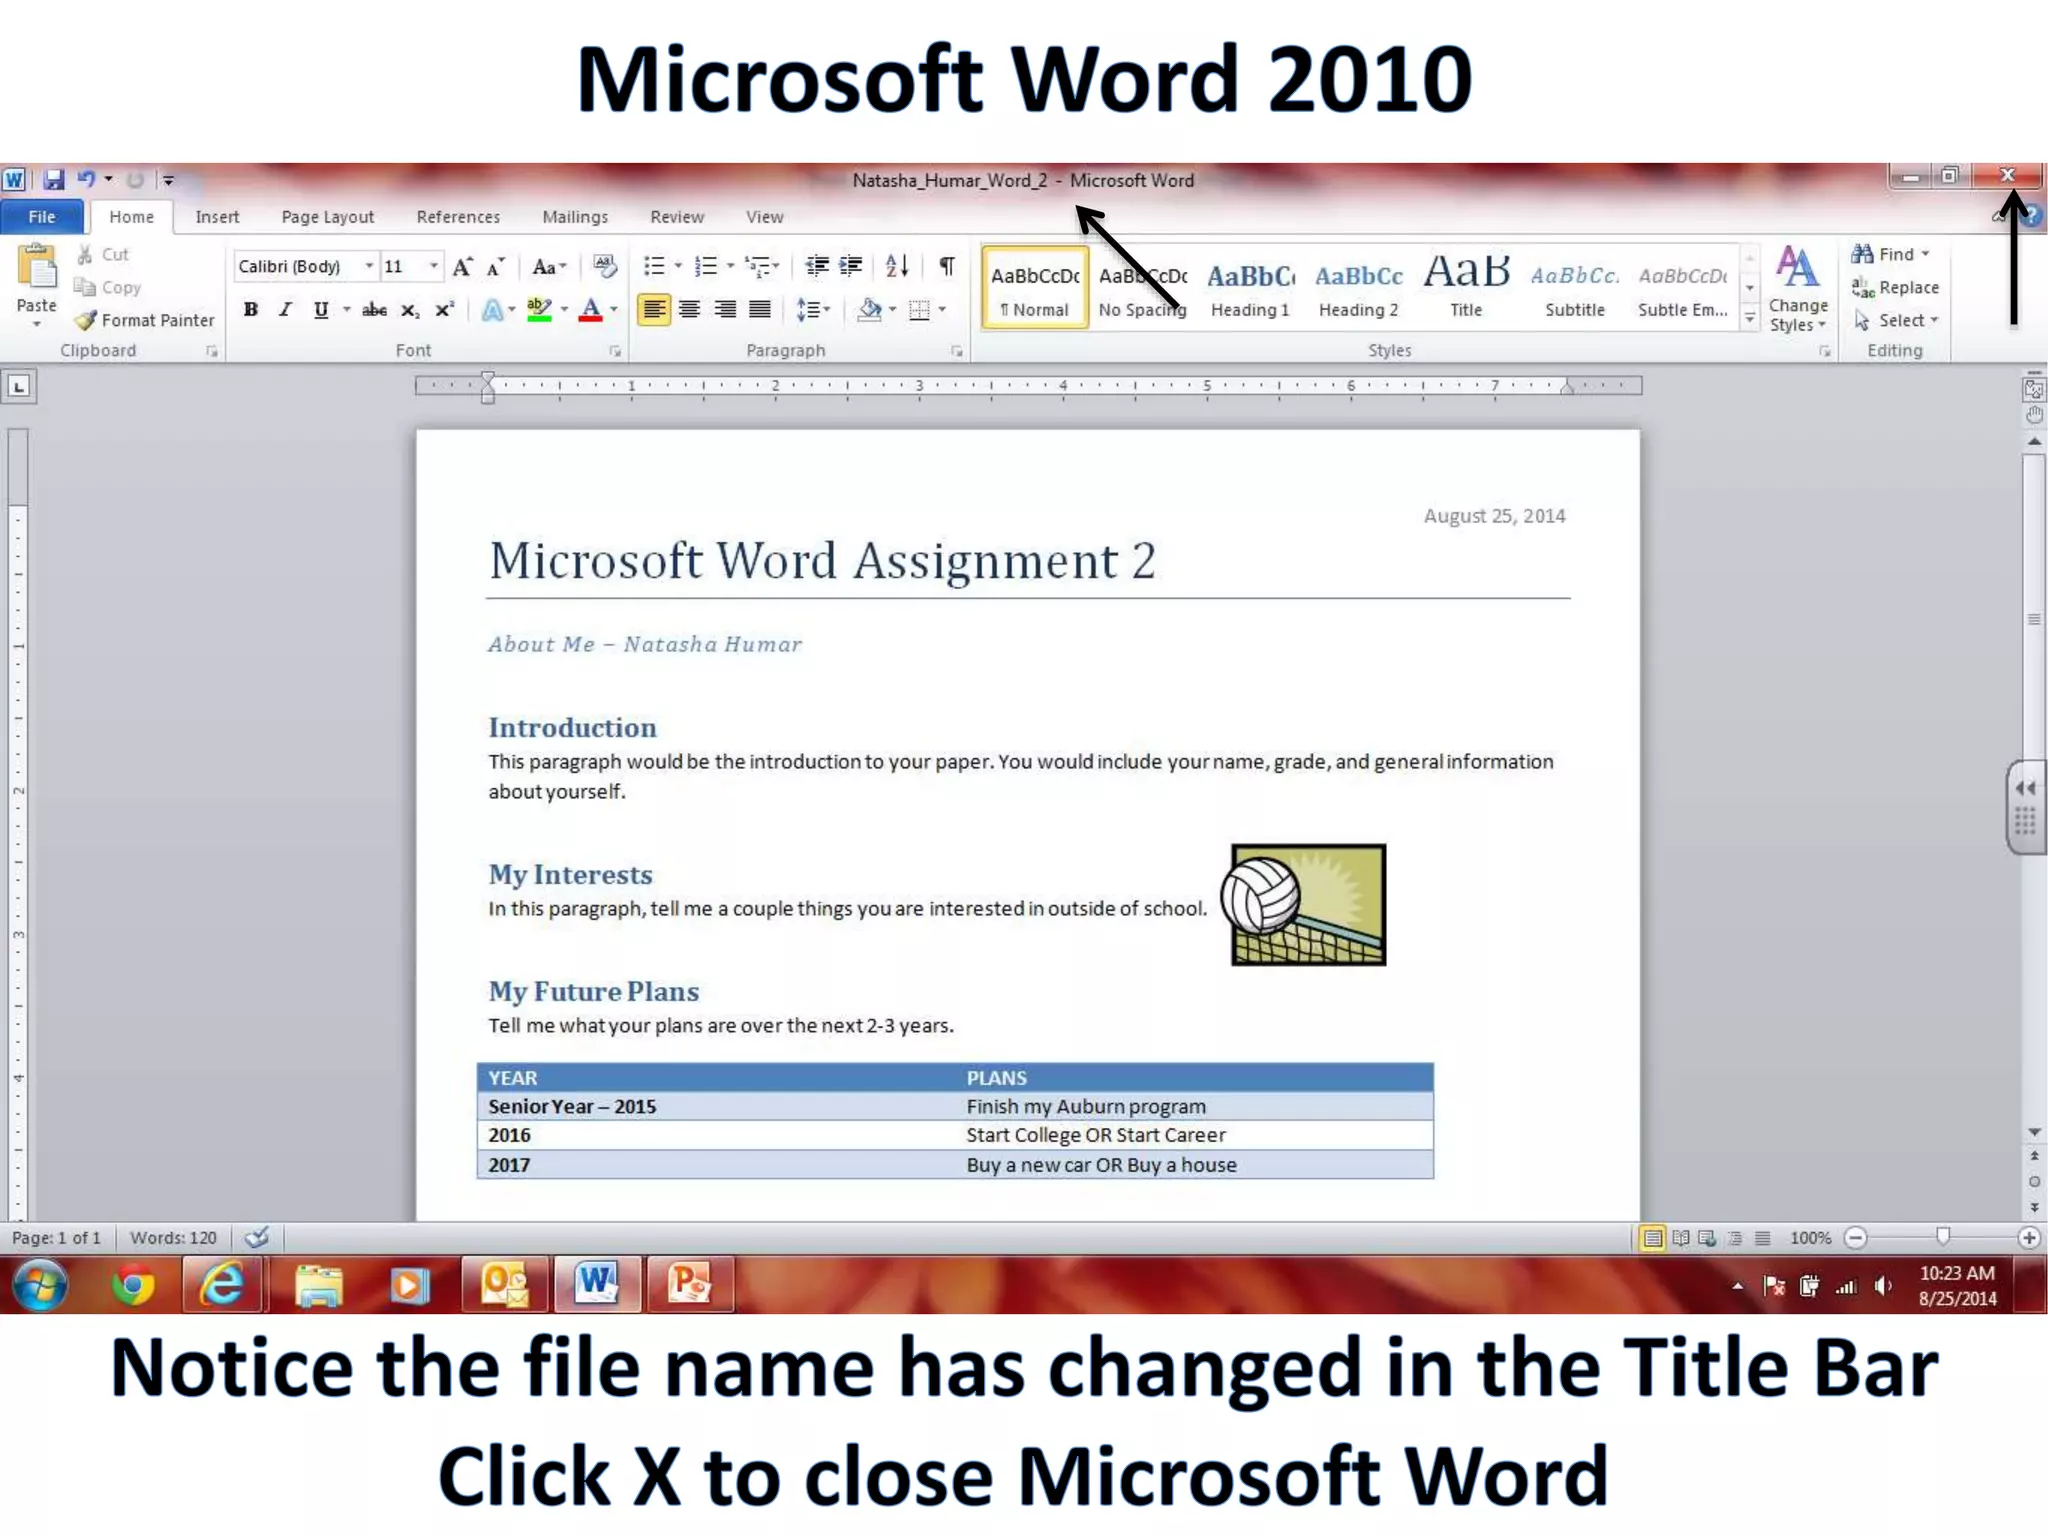Open the Calibri (Body) font name dropdown
The height and width of the screenshot is (1536, 2048).
(x=369, y=266)
